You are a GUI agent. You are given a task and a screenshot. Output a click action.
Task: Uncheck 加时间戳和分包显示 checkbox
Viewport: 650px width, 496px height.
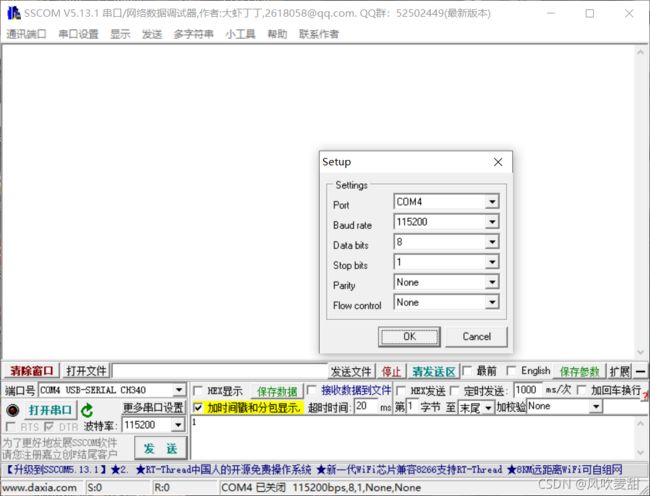(198, 408)
